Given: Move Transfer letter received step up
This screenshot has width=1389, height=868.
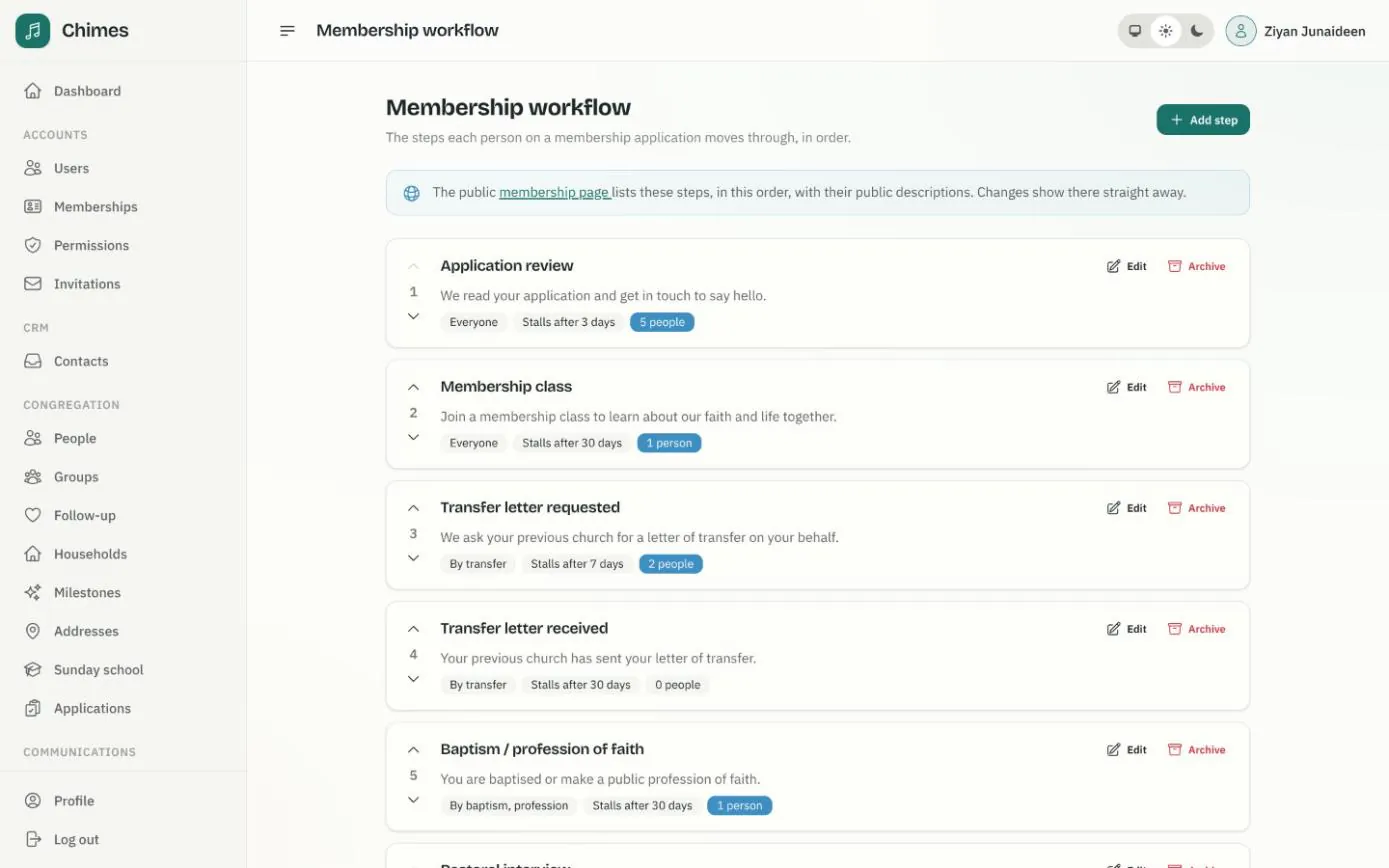Looking at the screenshot, I should pyautogui.click(x=413, y=629).
